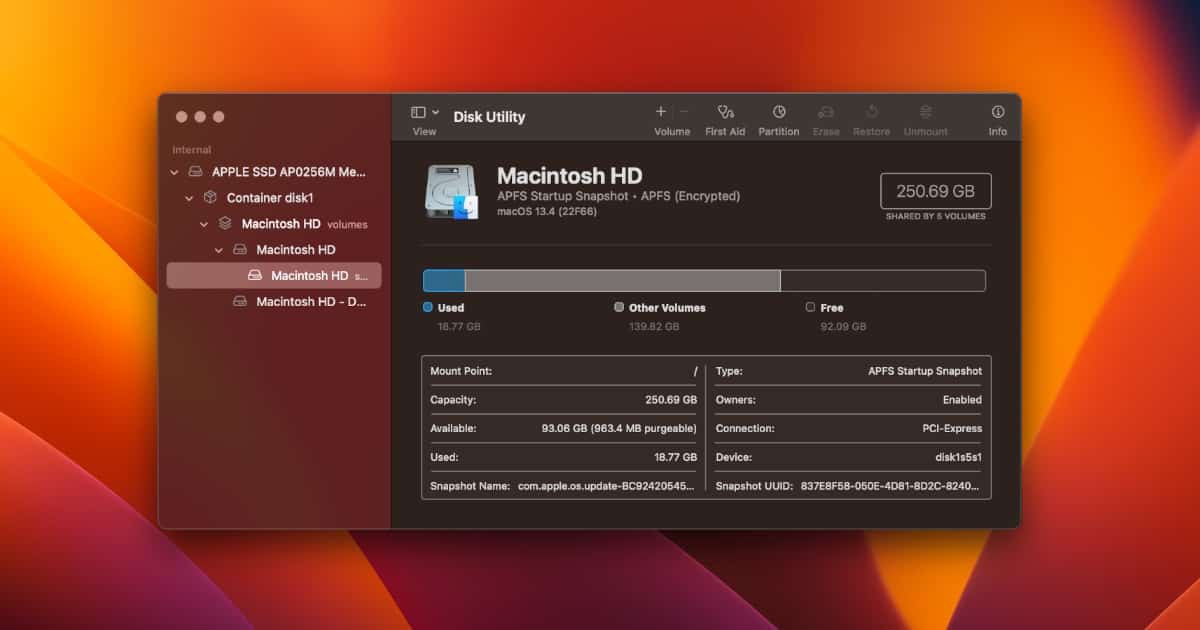Collapse the Macintosh HD volumes group

click(204, 224)
